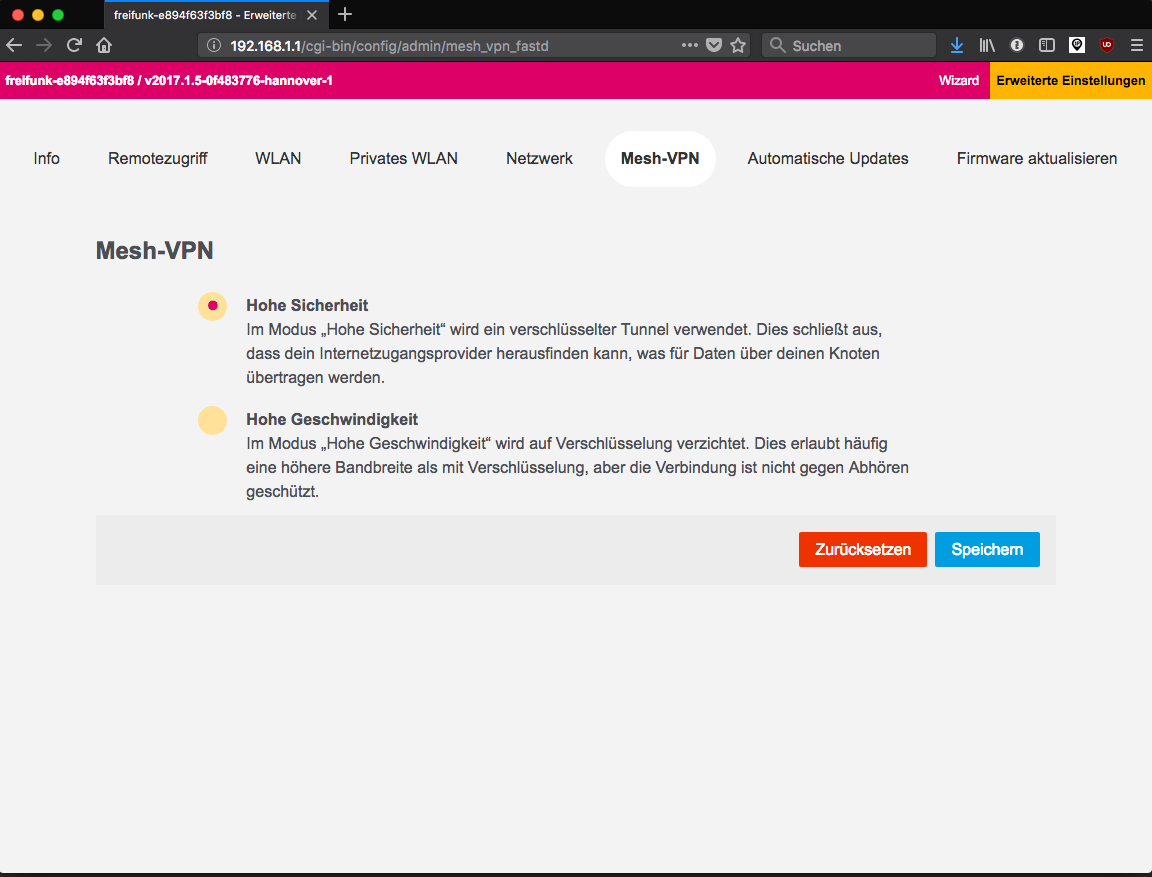Open the uBlock Origin extension
Viewport: 1152px width, 877px height.
(1107, 45)
